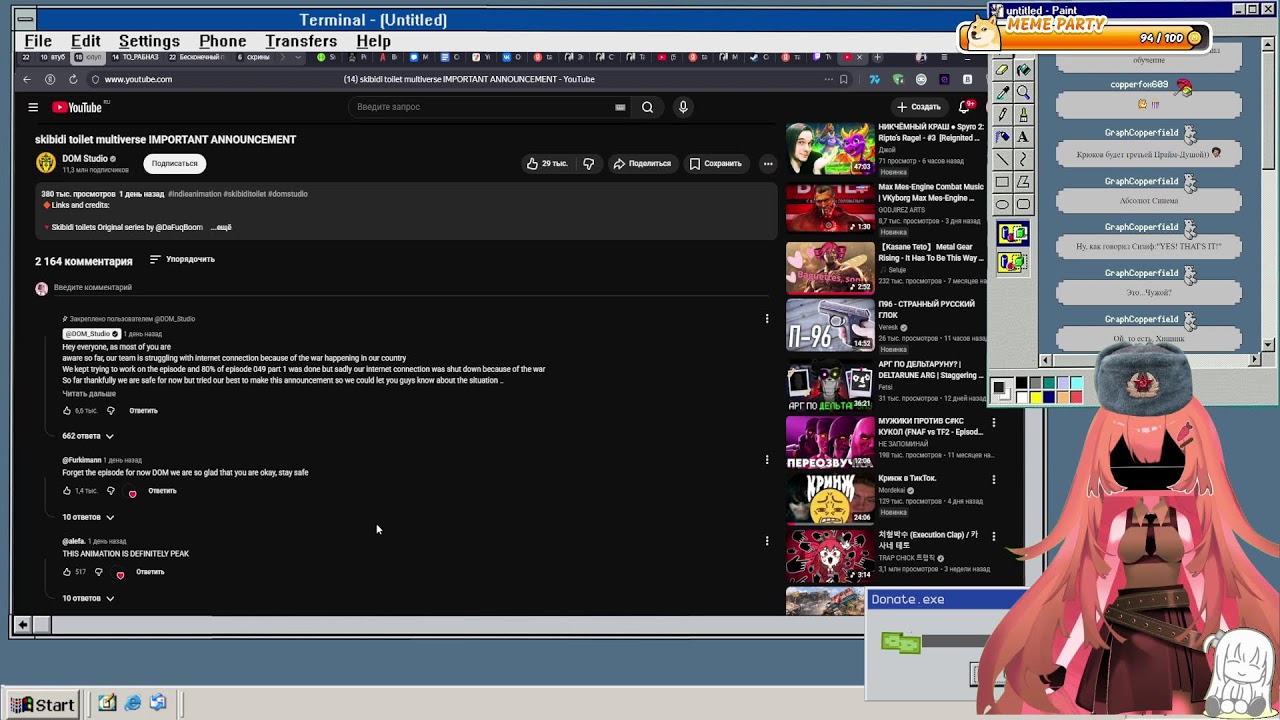The image size is (1280, 720).
Task: Pick the Eyedropper color picker tool
Action: click(1002, 92)
